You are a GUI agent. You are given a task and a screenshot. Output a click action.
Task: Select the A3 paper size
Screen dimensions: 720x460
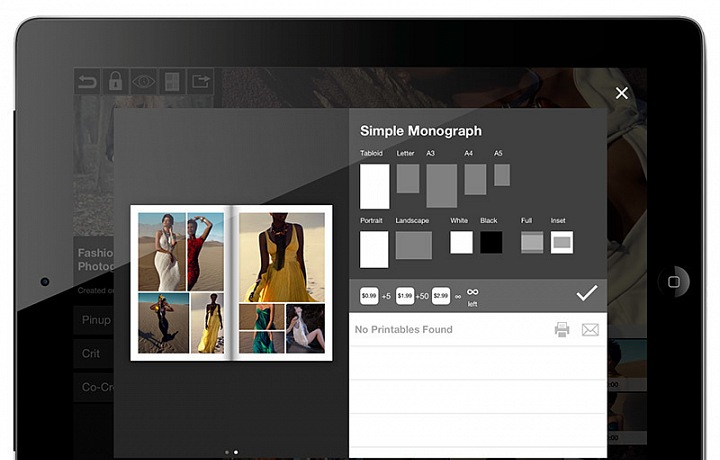(442, 186)
